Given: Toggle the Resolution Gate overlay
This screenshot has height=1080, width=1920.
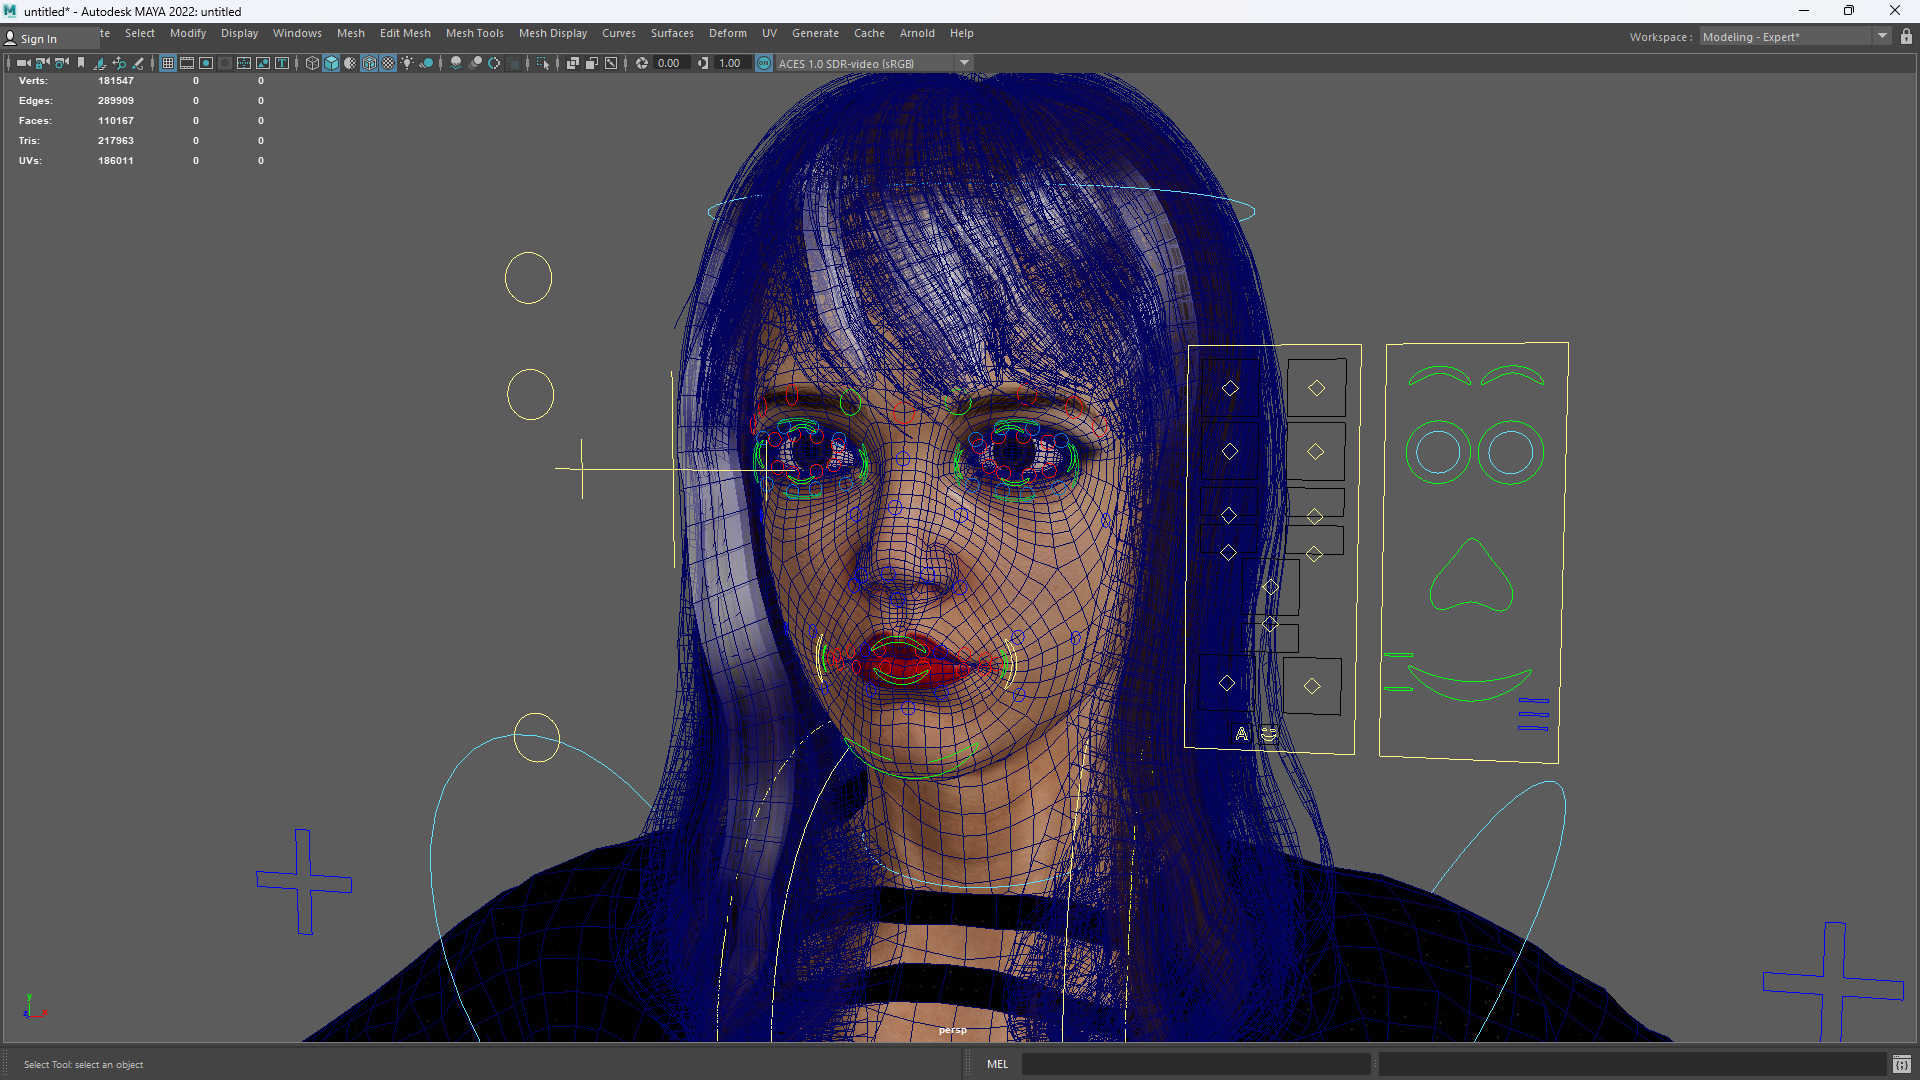Looking at the screenshot, I should pos(206,63).
